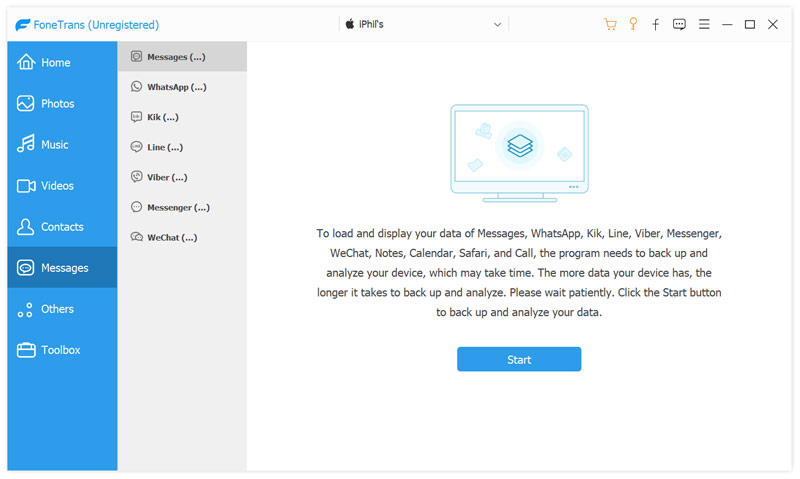Click the Contacts person icon in sidebar
The height and width of the screenshot is (479, 800).
(26, 226)
